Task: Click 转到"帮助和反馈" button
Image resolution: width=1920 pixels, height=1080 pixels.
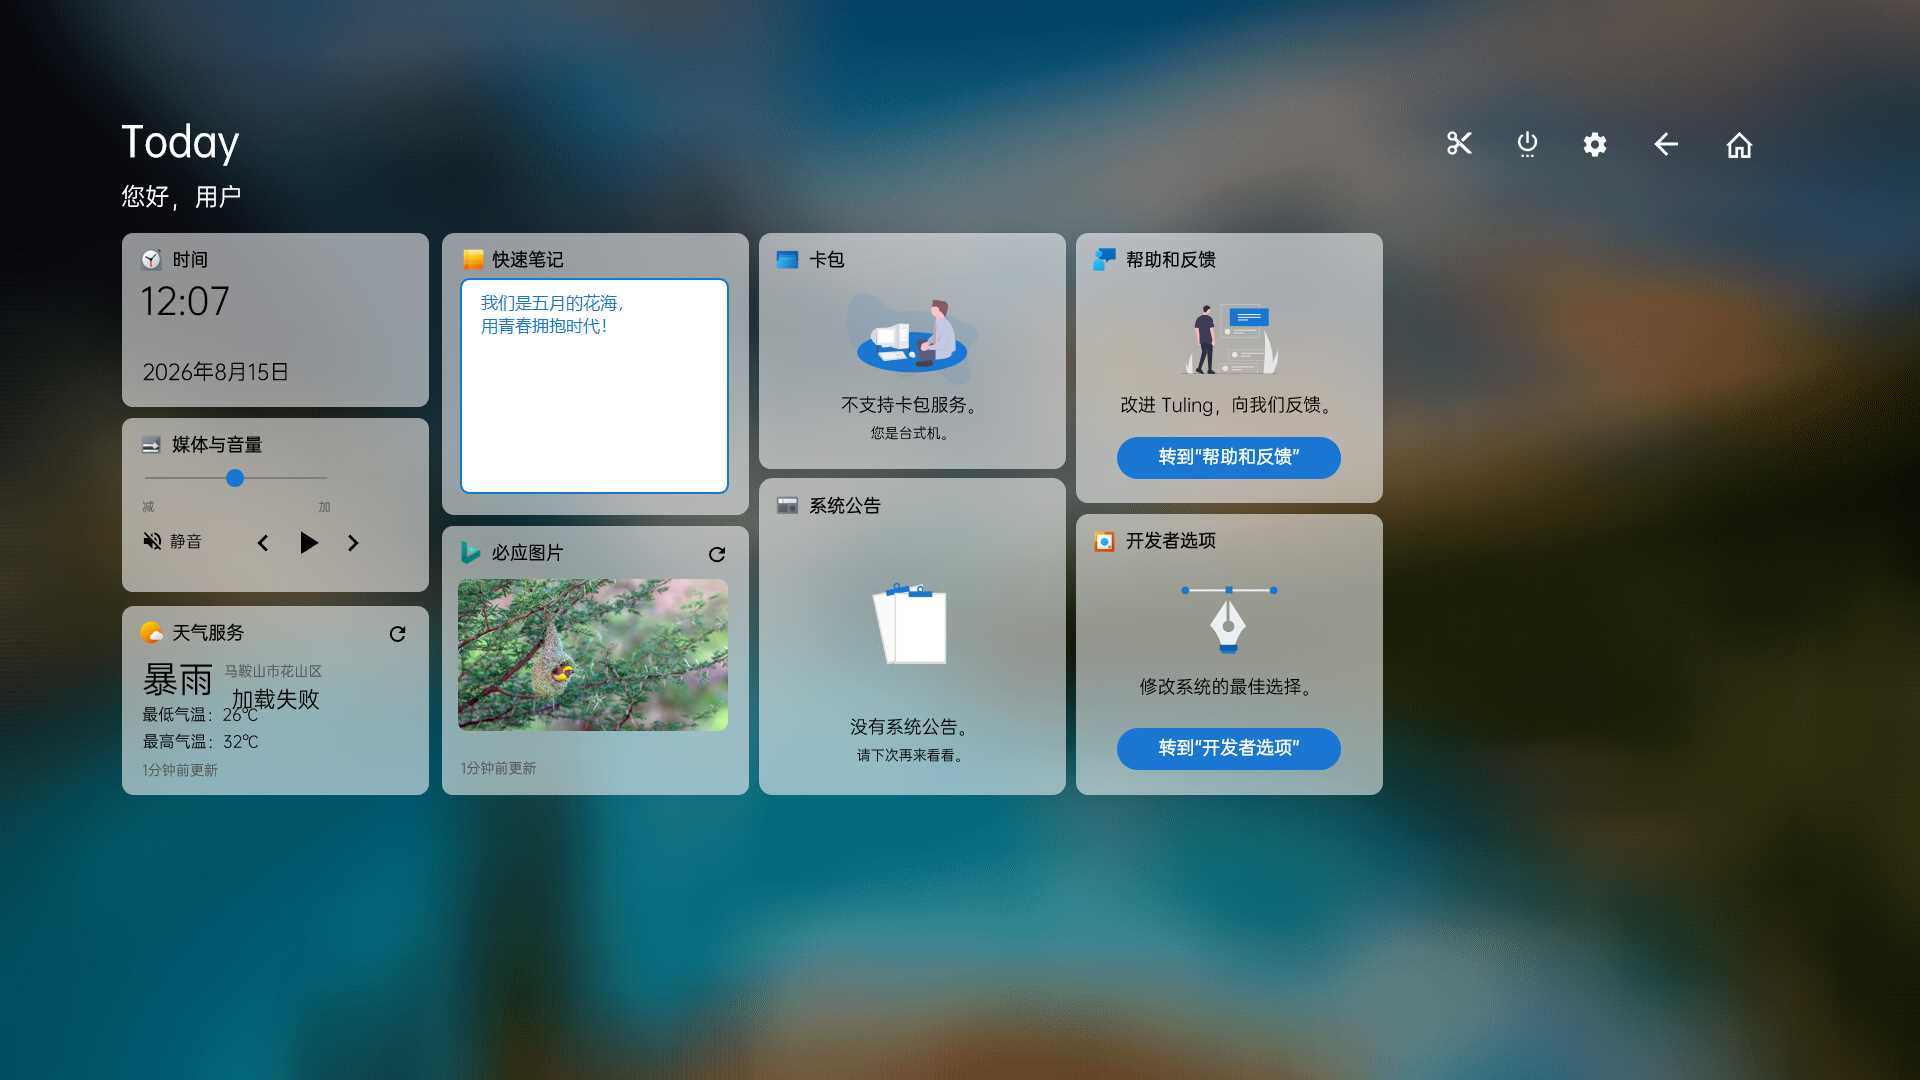Action: click(1229, 457)
